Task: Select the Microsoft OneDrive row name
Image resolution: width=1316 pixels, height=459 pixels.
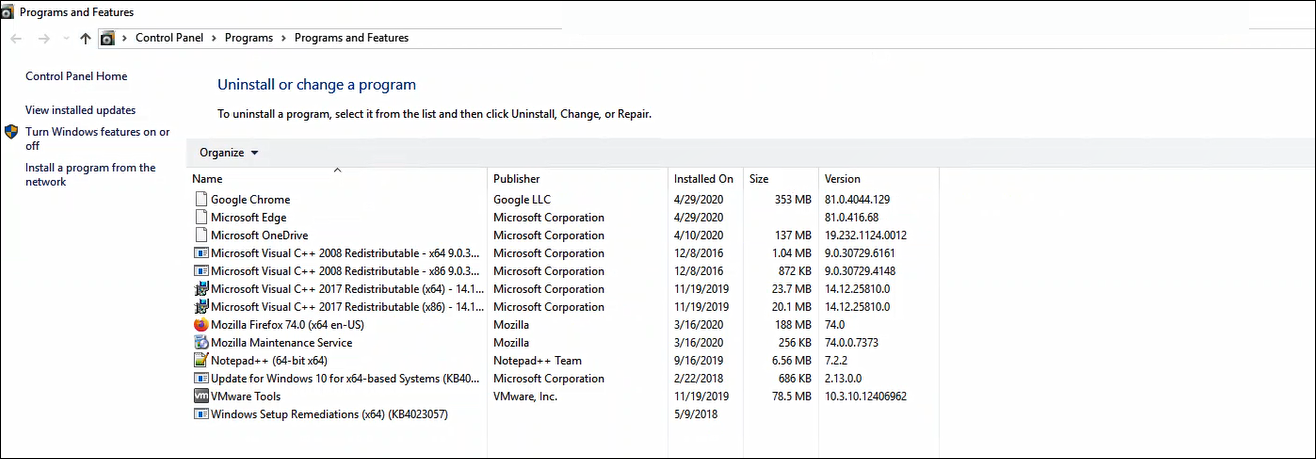Action: click(x=258, y=236)
